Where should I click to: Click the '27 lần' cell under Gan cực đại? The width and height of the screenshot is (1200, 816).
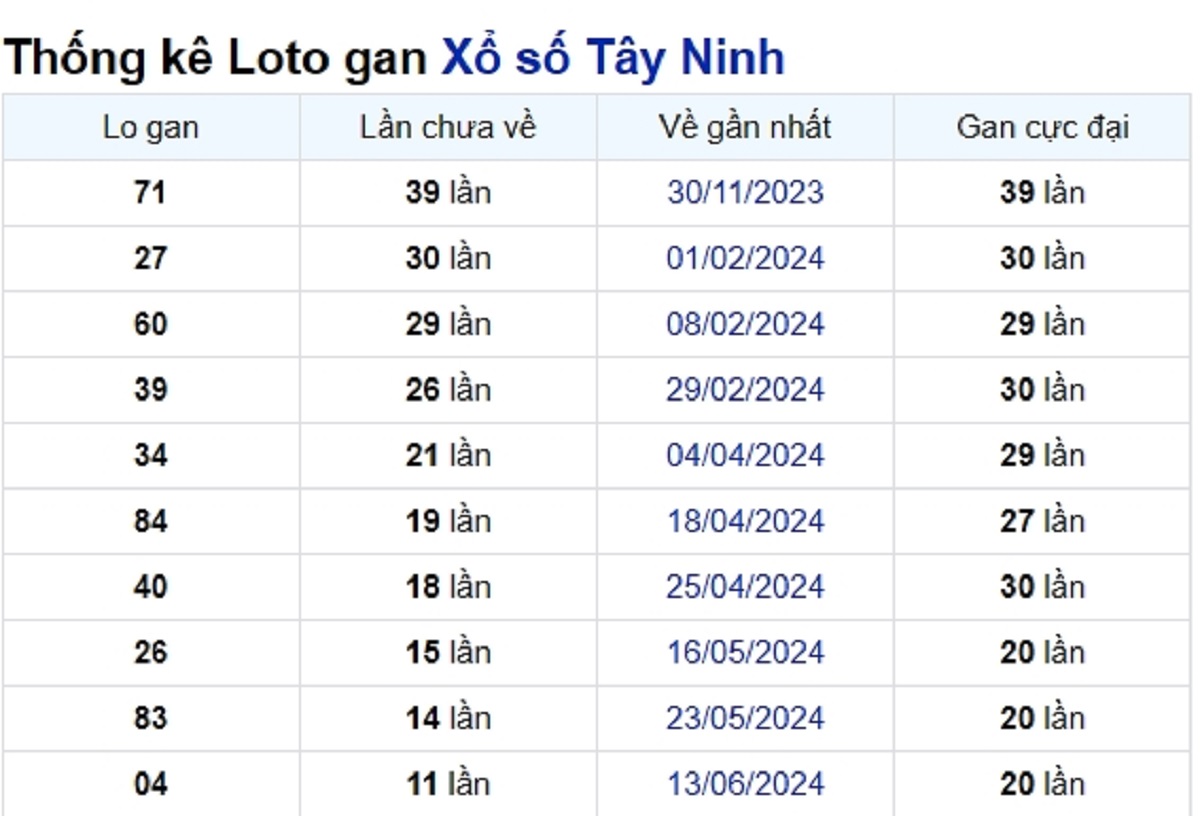[1042, 521]
